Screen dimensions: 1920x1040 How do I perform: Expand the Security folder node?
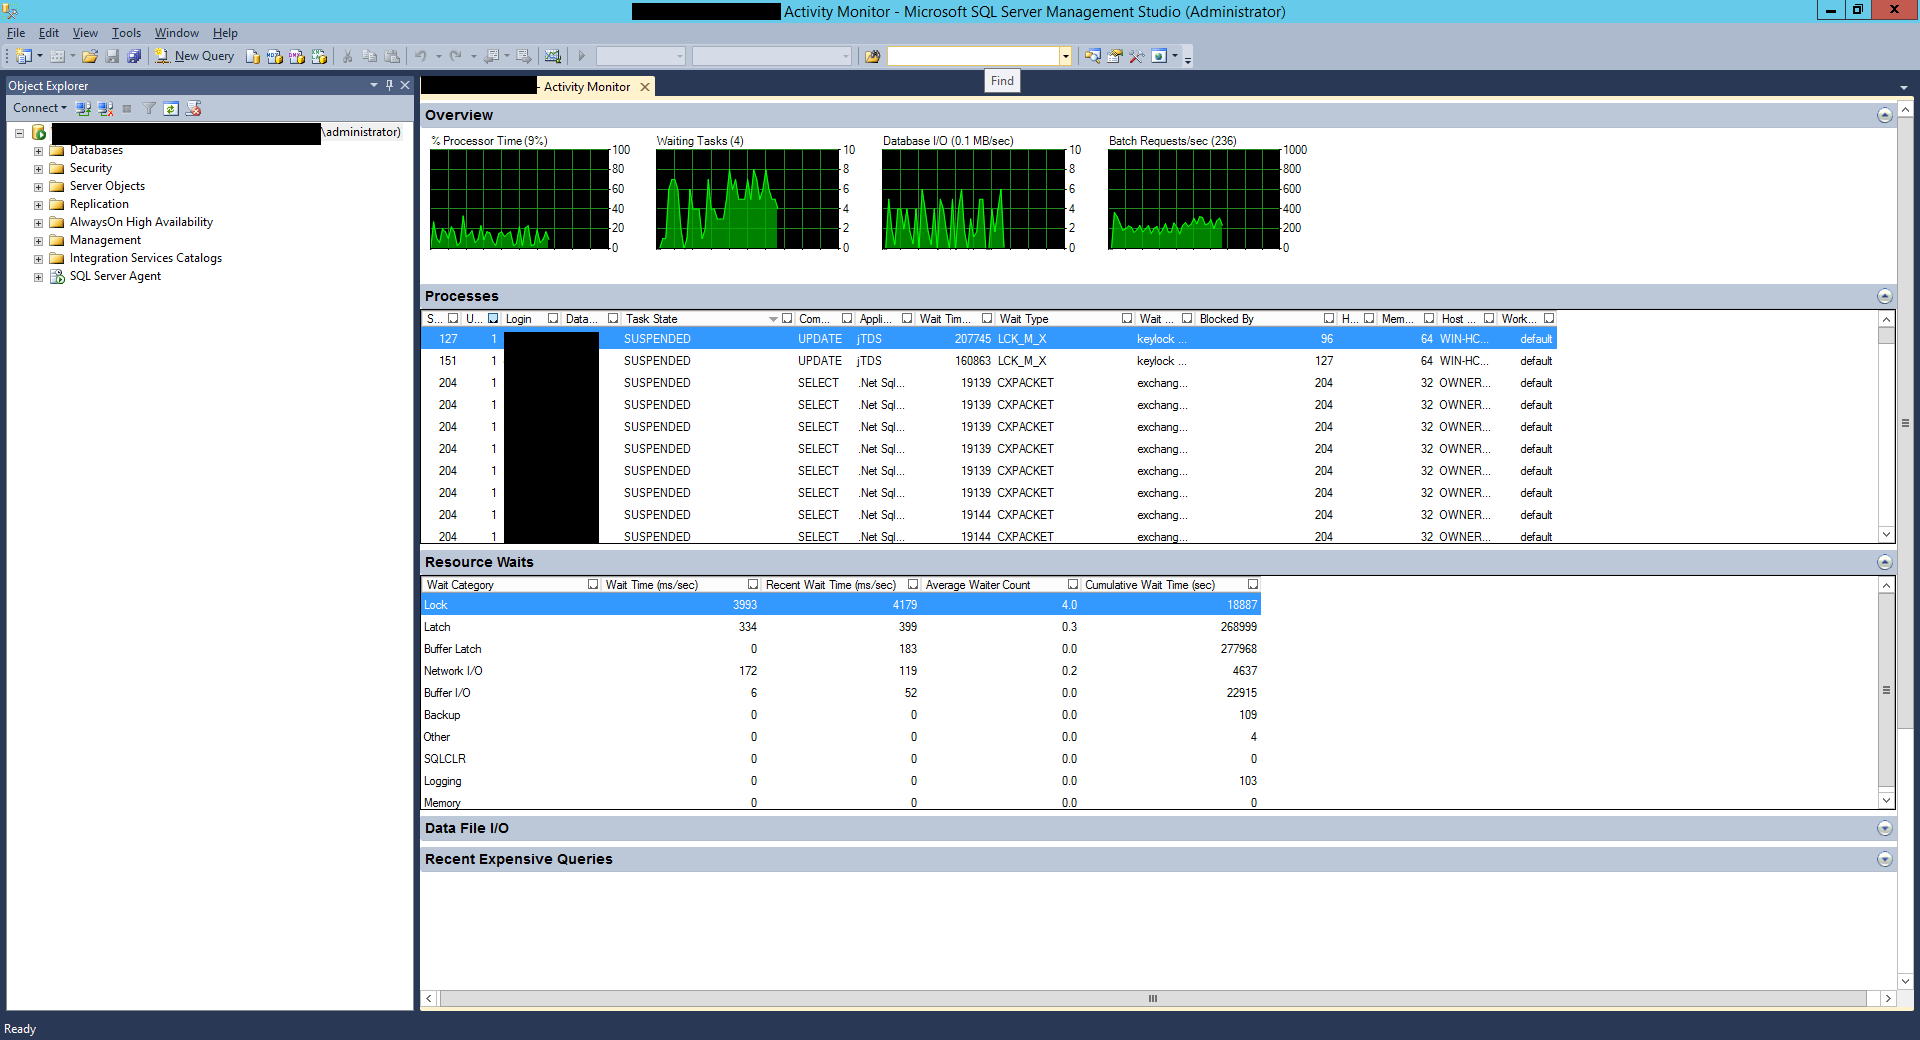pos(38,169)
